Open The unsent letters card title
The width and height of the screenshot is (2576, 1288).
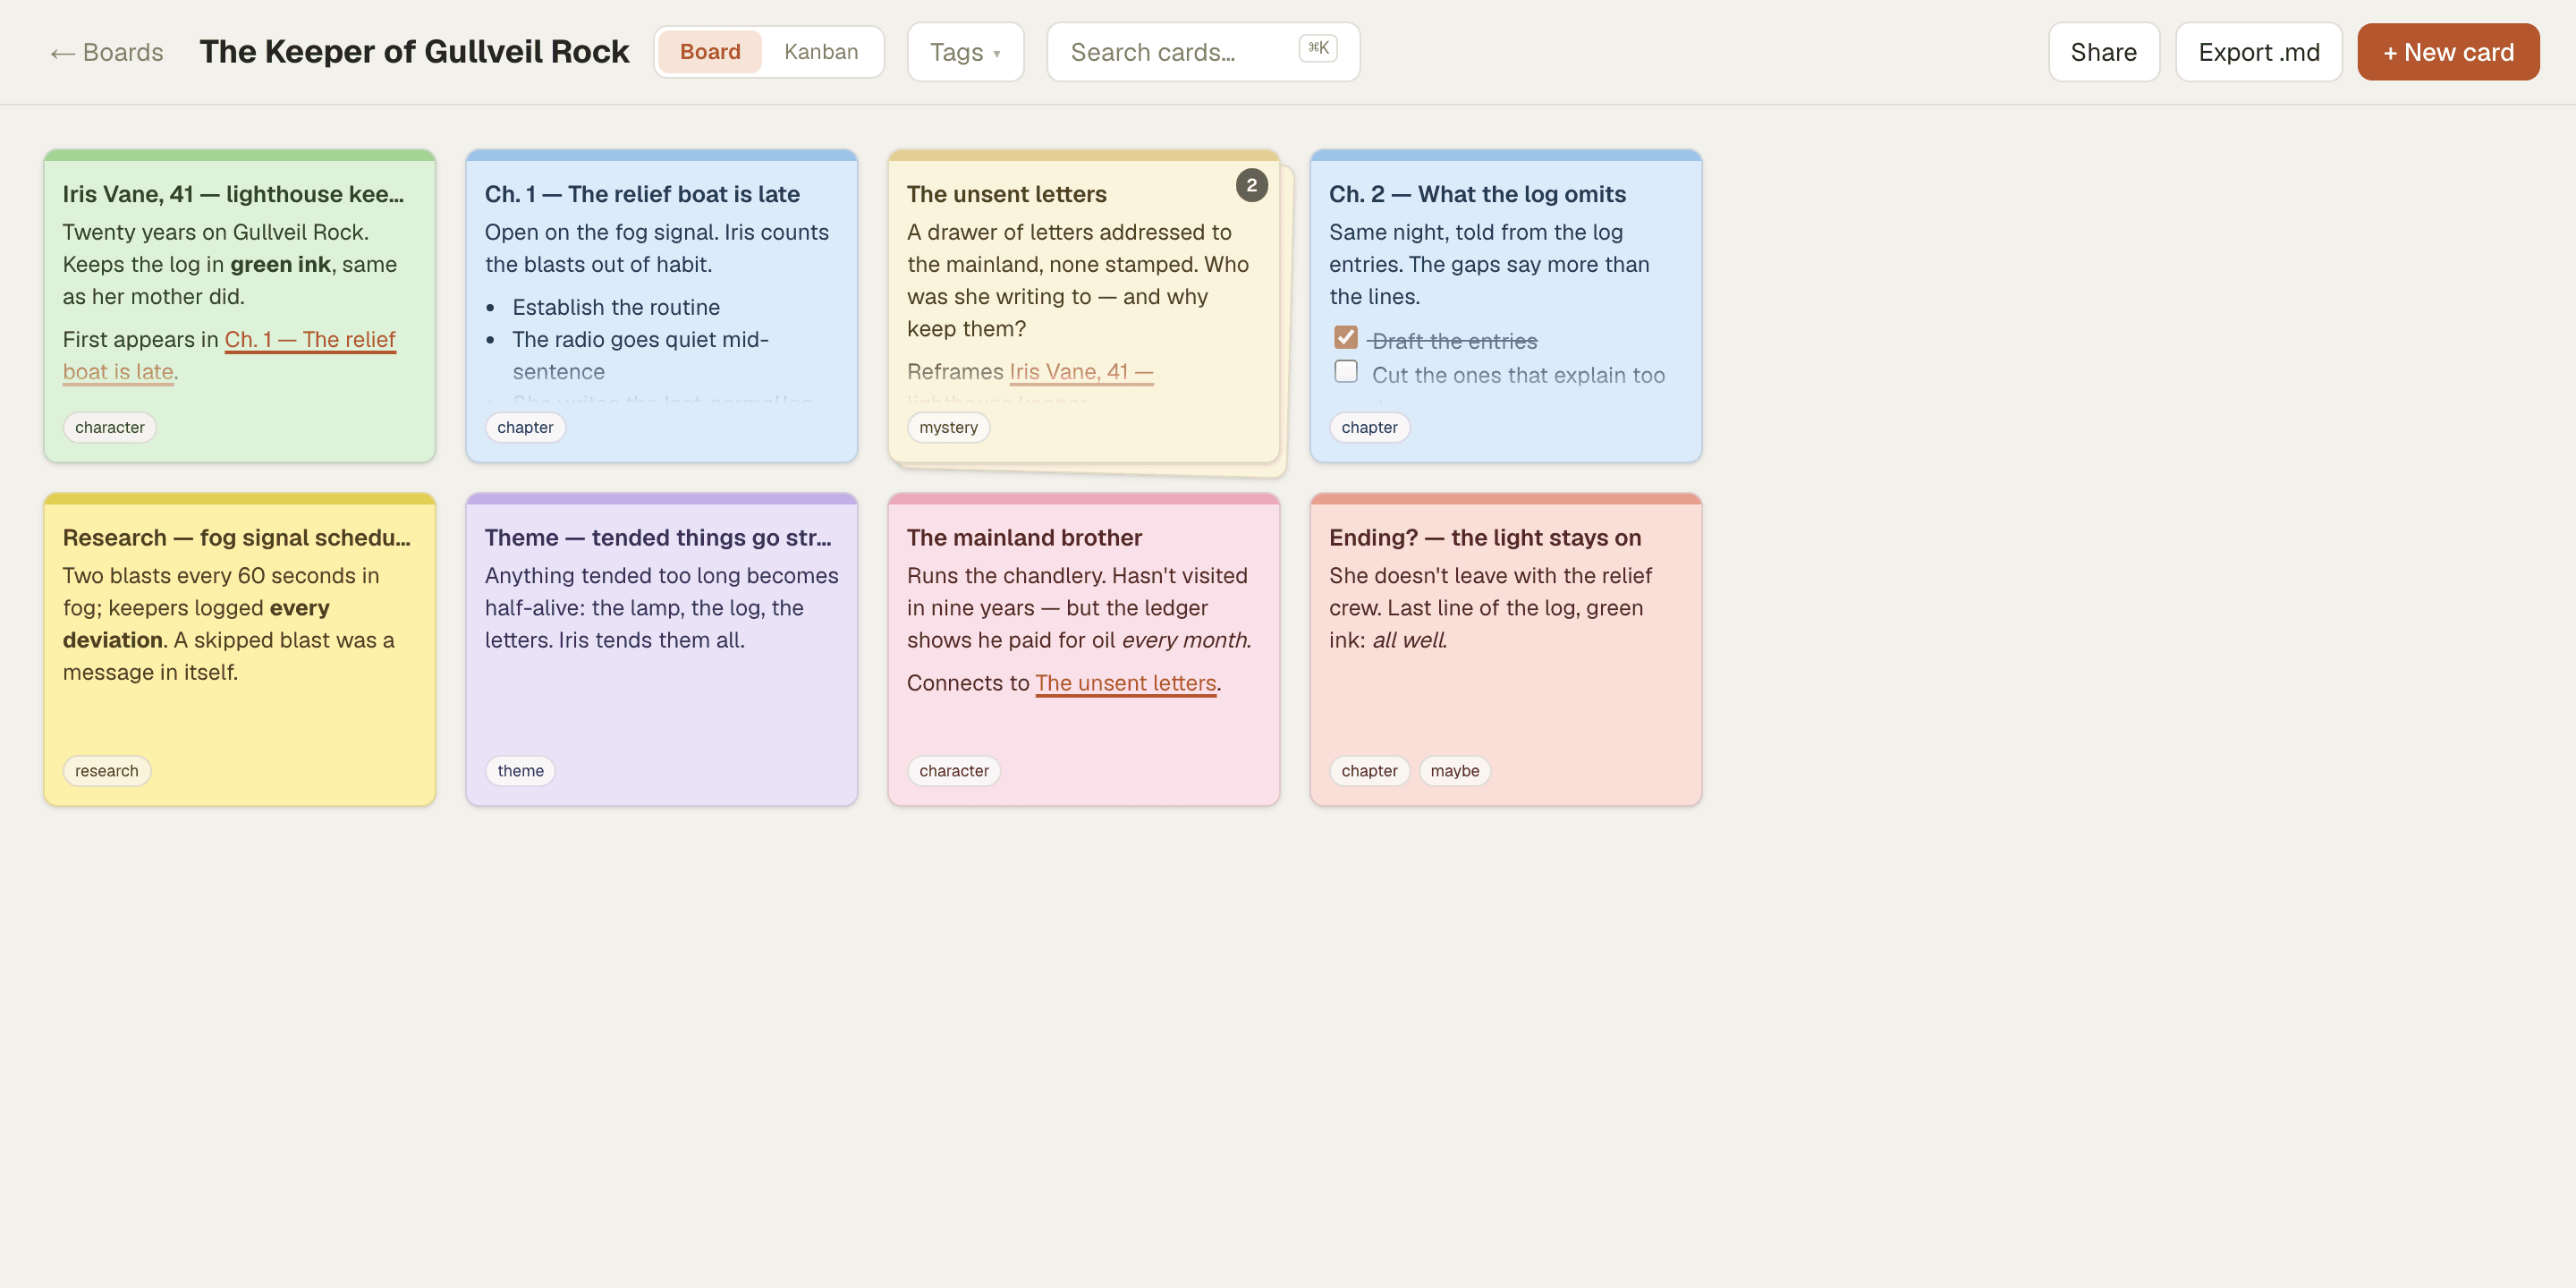click(1007, 194)
